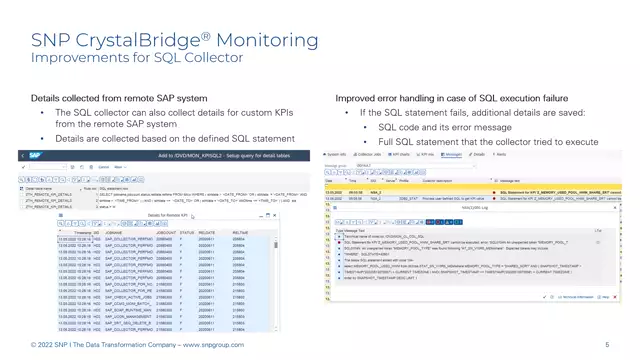Click Technical Information in the Log dialog
Screen dimensions: 640x360
click(576, 297)
